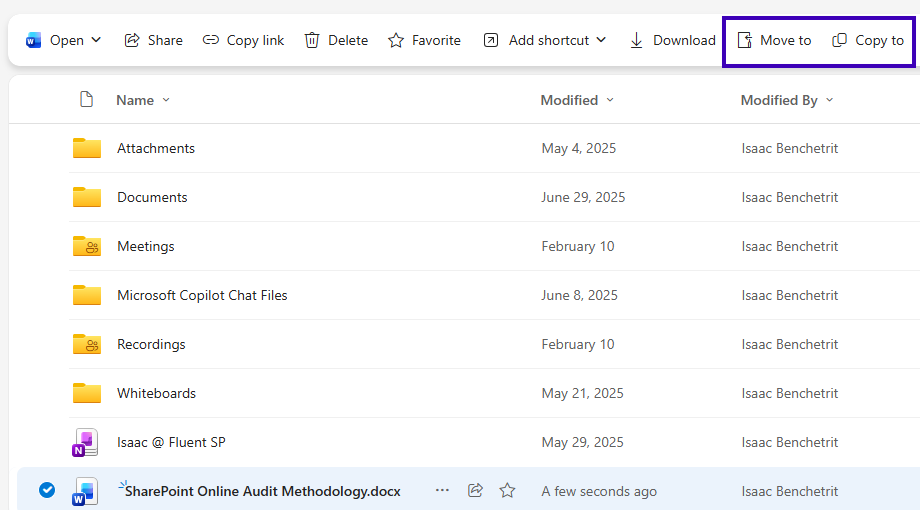
Task: Click Isaac Benchetrit in Recordings row
Action: coord(790,344)
